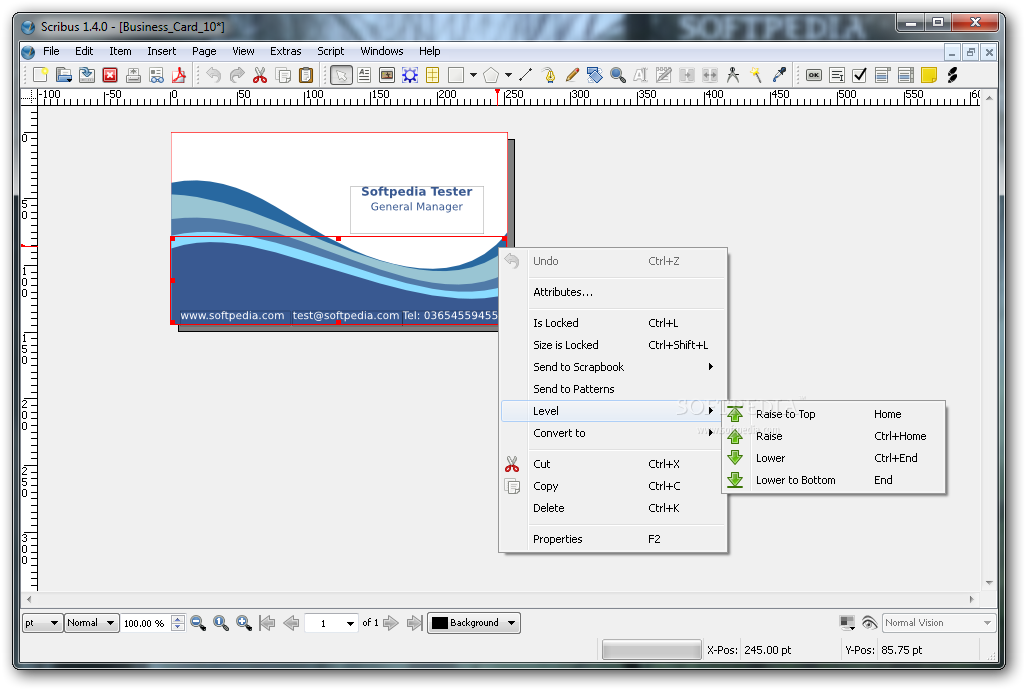Create a new document with toolbar icon
This screenshot has width=1026, height=690.
click(x=41, y=75)
